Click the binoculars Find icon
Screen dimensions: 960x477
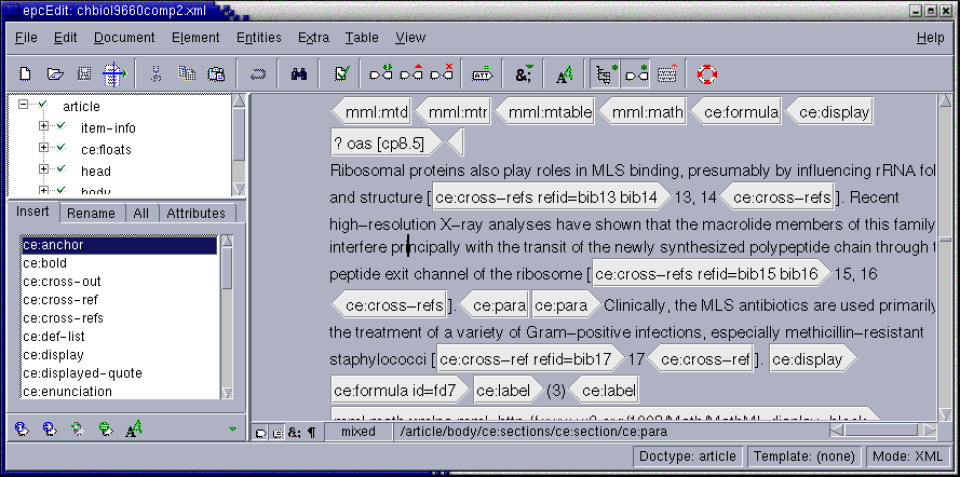[x=298, y=74]
